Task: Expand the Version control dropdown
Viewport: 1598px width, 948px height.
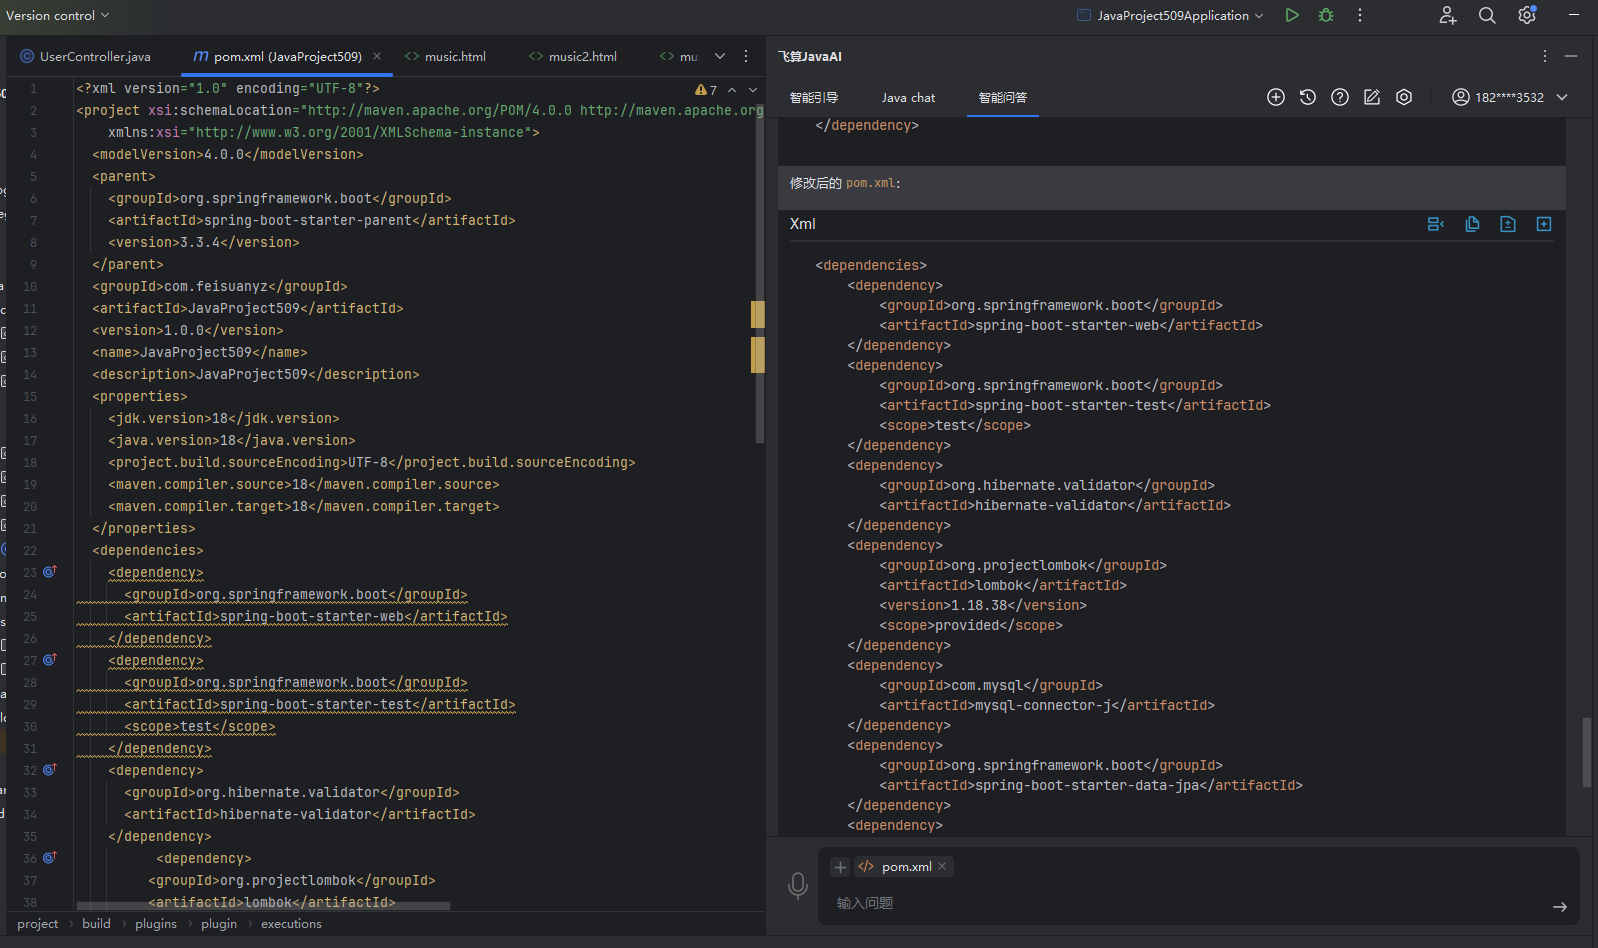Action: pyautogui.click(x=58, y=15)
